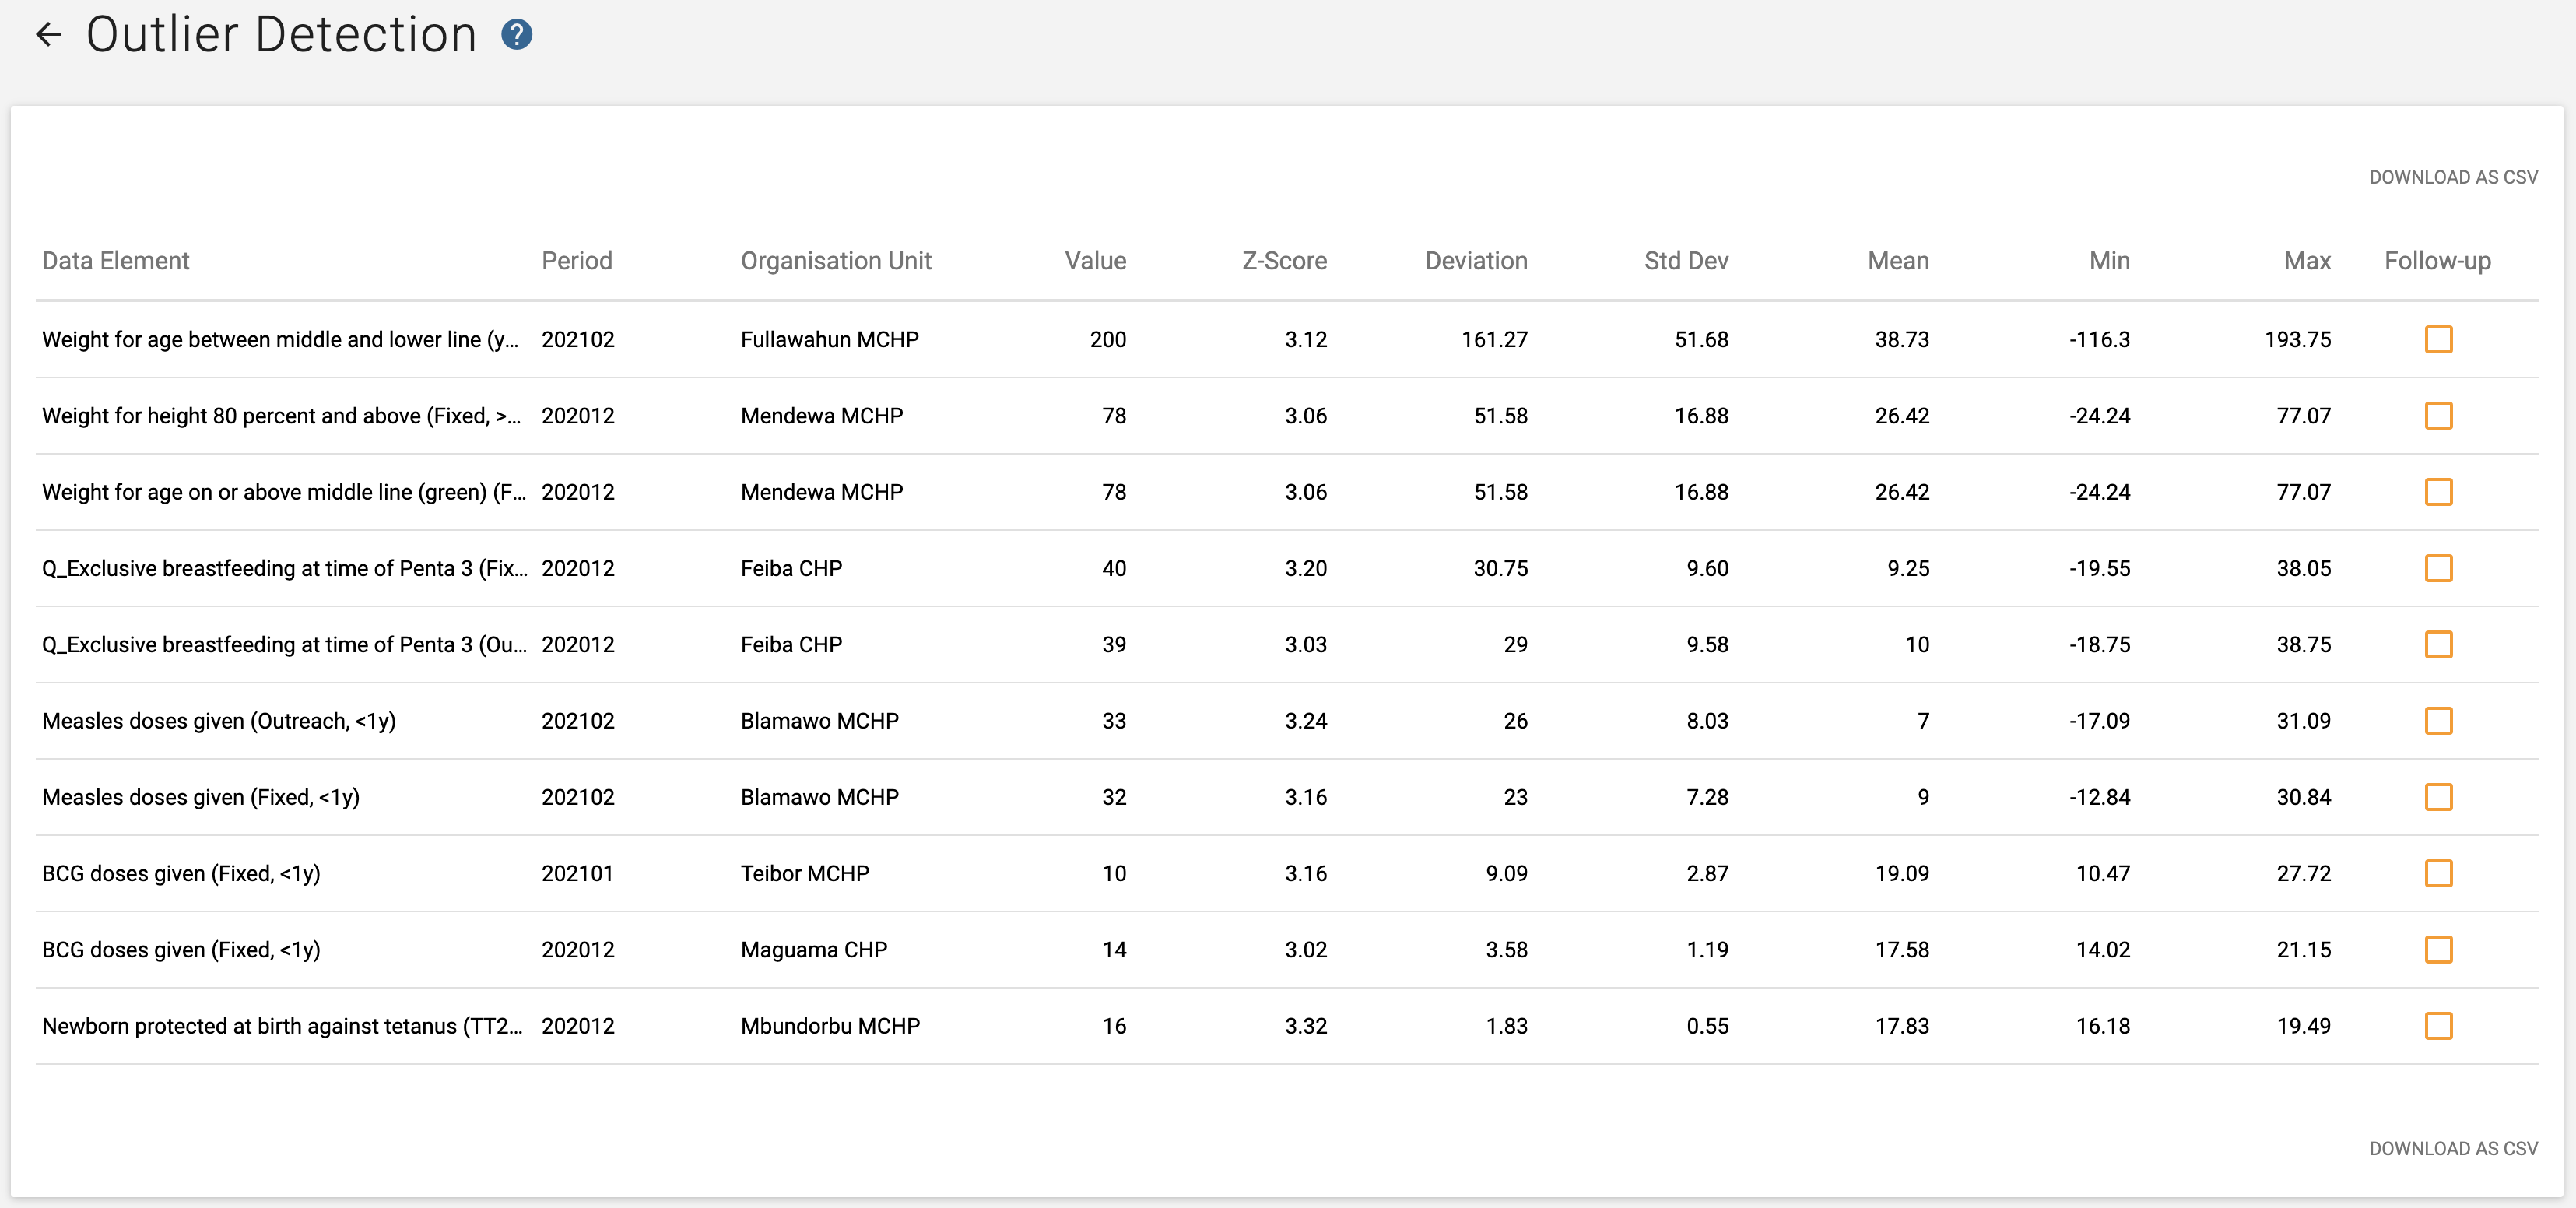This screenshot has width=2576, height=1208.
Task: Check follow-up for Measles Outreach Blamawo row
Action: coord(2438,721)
